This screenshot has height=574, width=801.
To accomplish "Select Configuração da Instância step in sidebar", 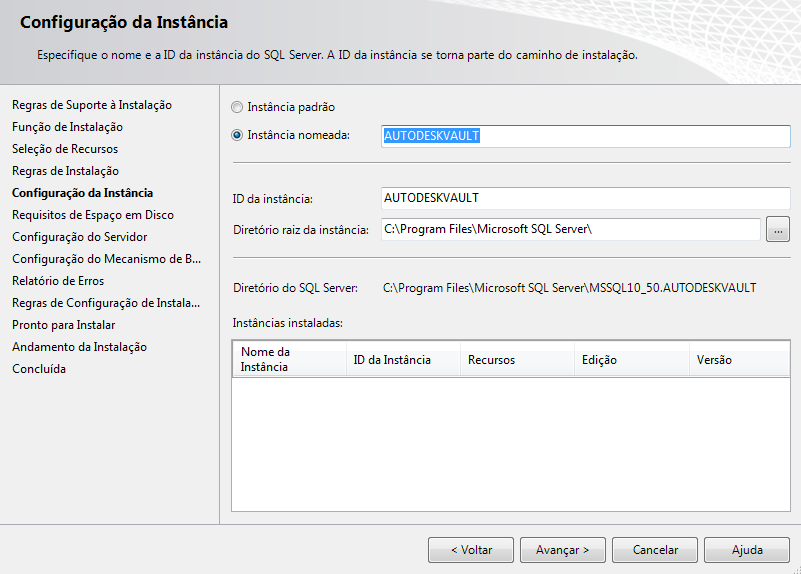I will (x=82, y=193).
